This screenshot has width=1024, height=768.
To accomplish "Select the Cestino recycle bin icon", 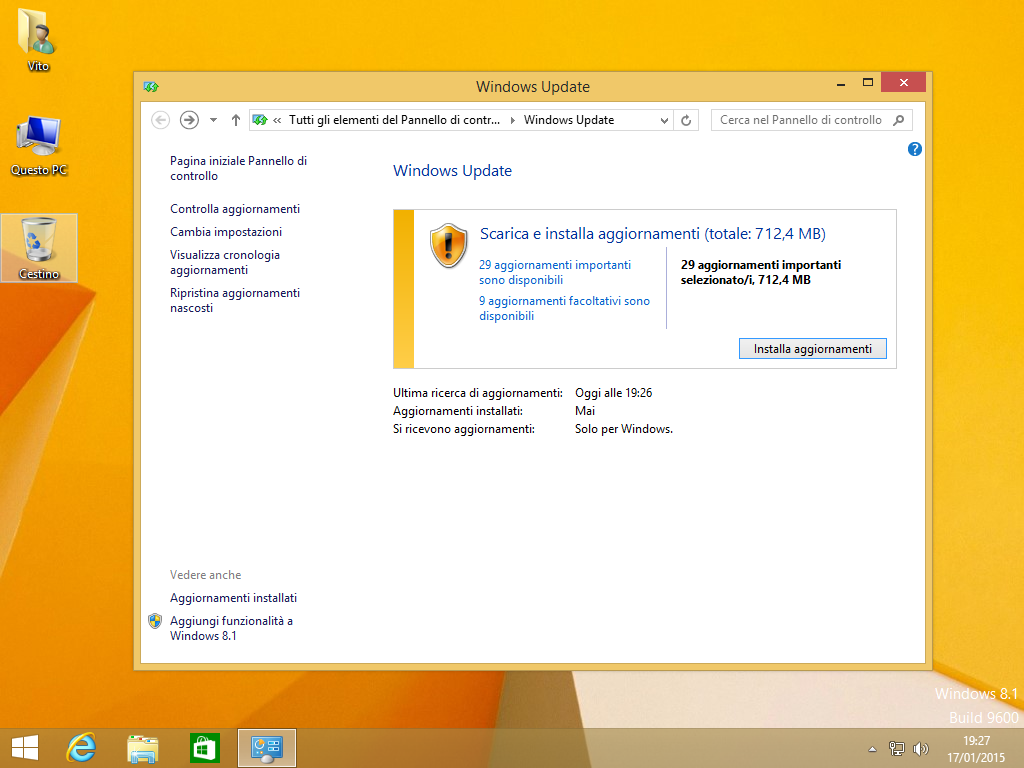I will coord(39,248).
